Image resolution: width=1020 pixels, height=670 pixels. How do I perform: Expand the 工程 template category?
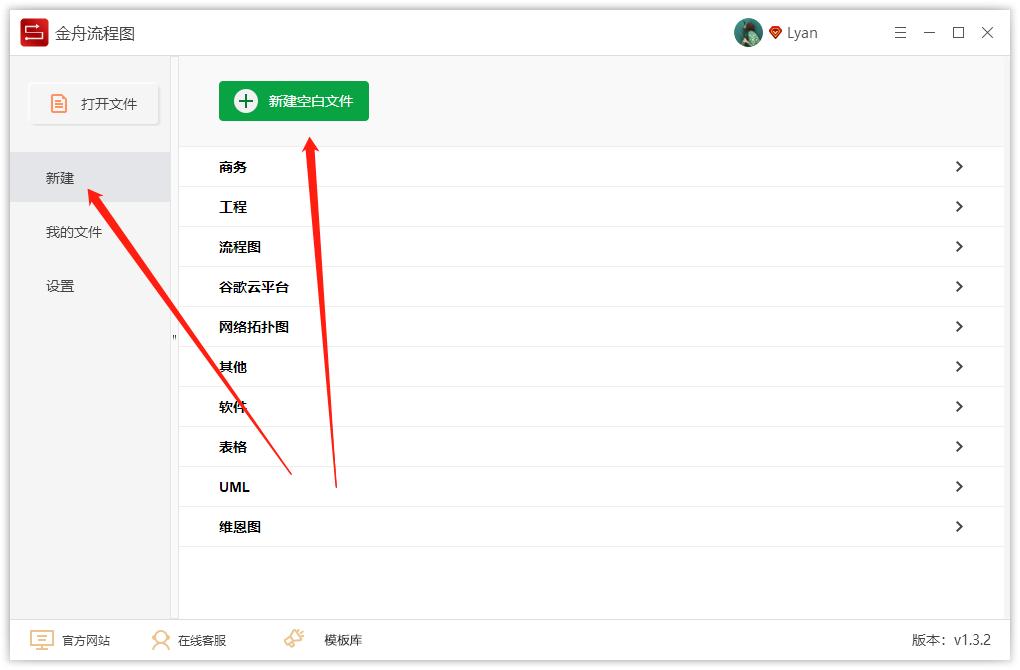(959, 206)
